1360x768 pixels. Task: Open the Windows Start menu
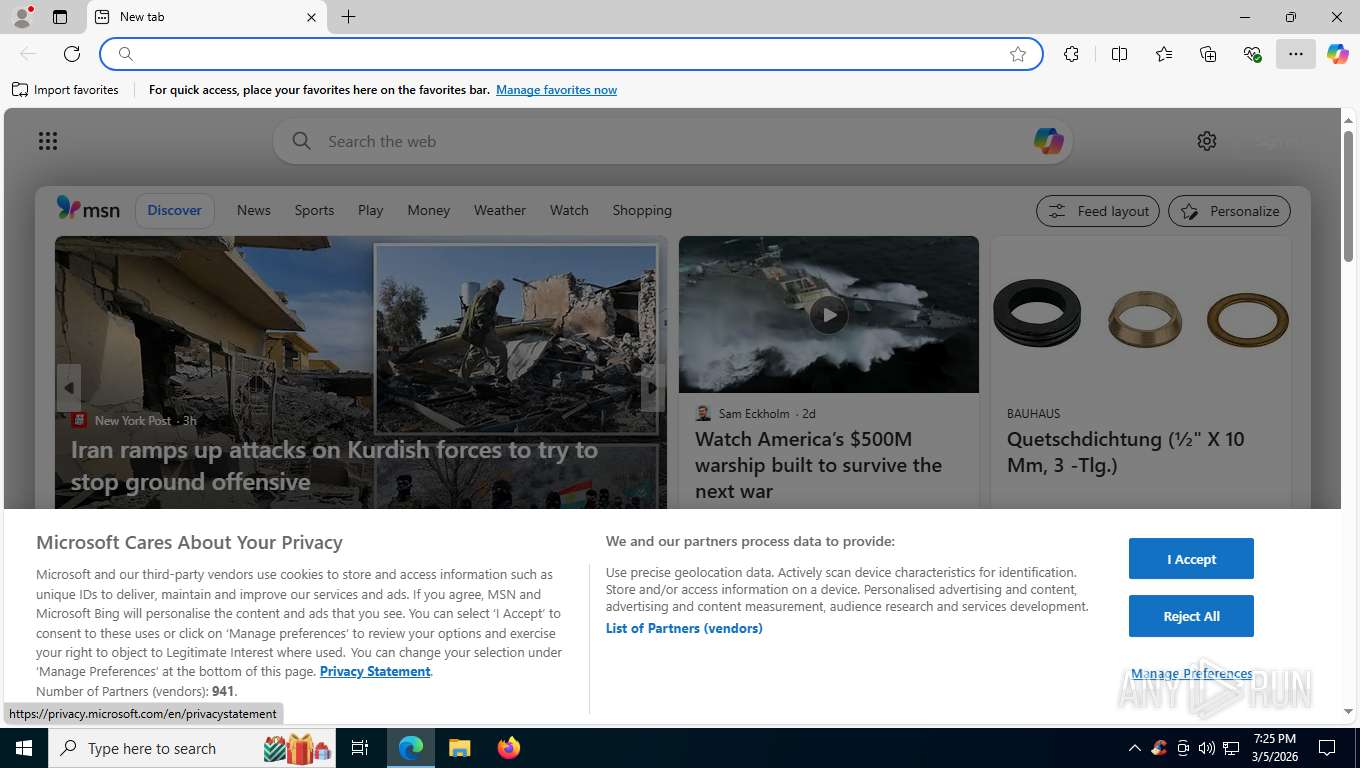(24, 748)
